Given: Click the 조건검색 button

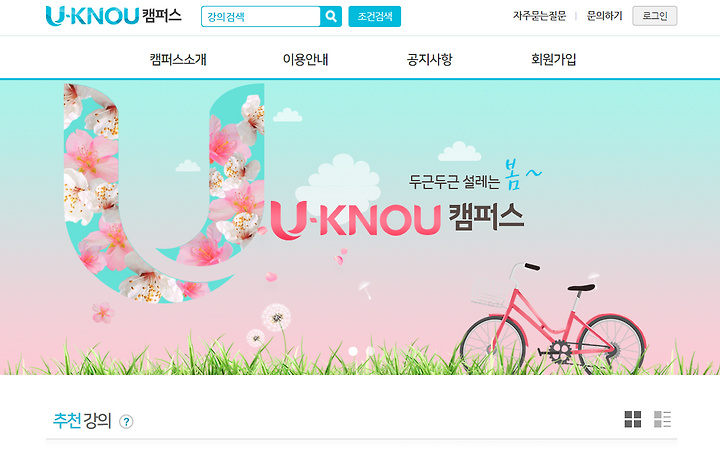Looking at the screenshot, I should pyautogui.click(x=375, y=17).
